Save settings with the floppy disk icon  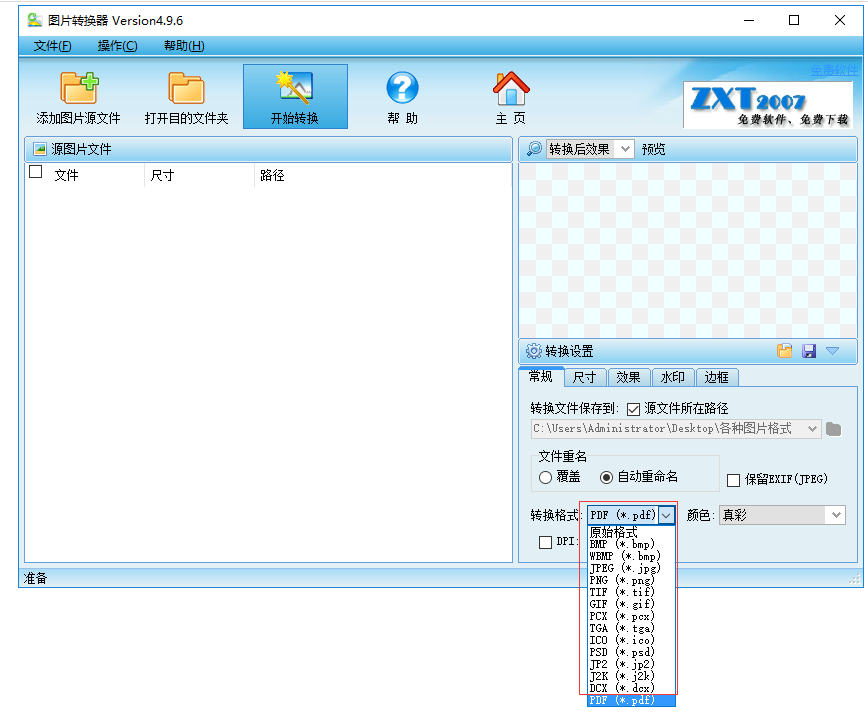tap(809, 351)
